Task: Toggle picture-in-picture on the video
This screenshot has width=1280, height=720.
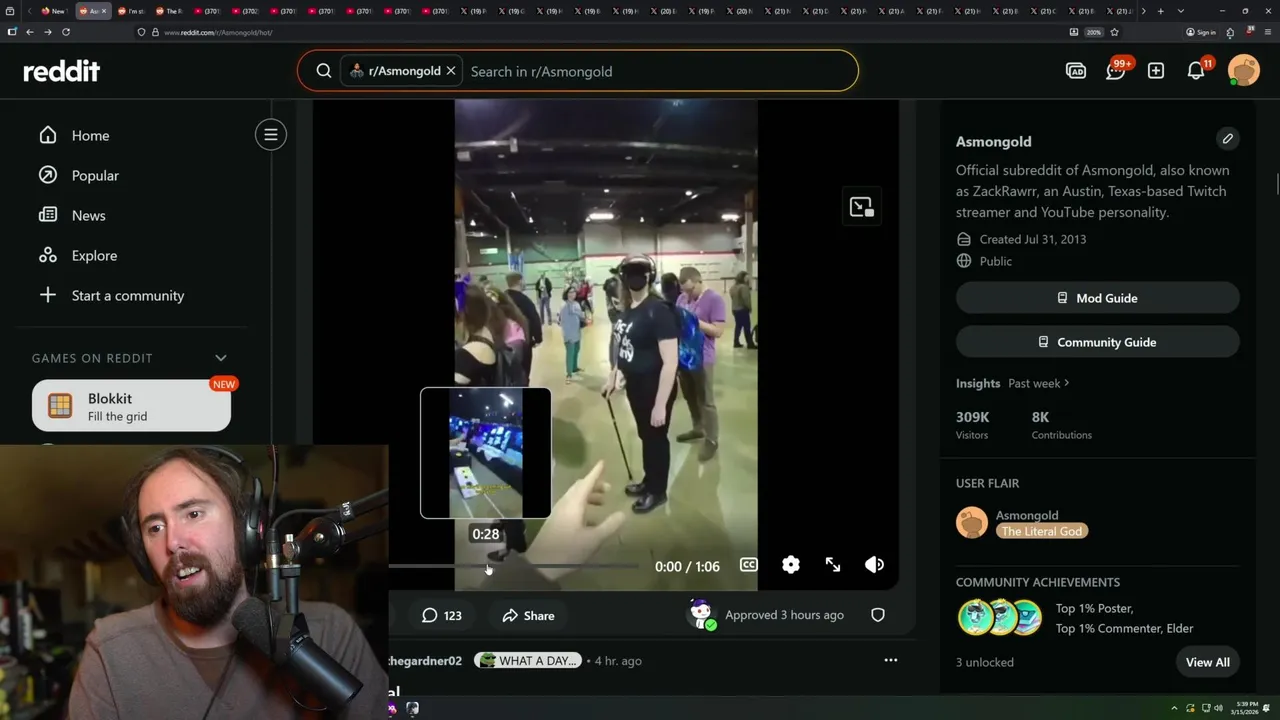Action: [x=861, y=207]
